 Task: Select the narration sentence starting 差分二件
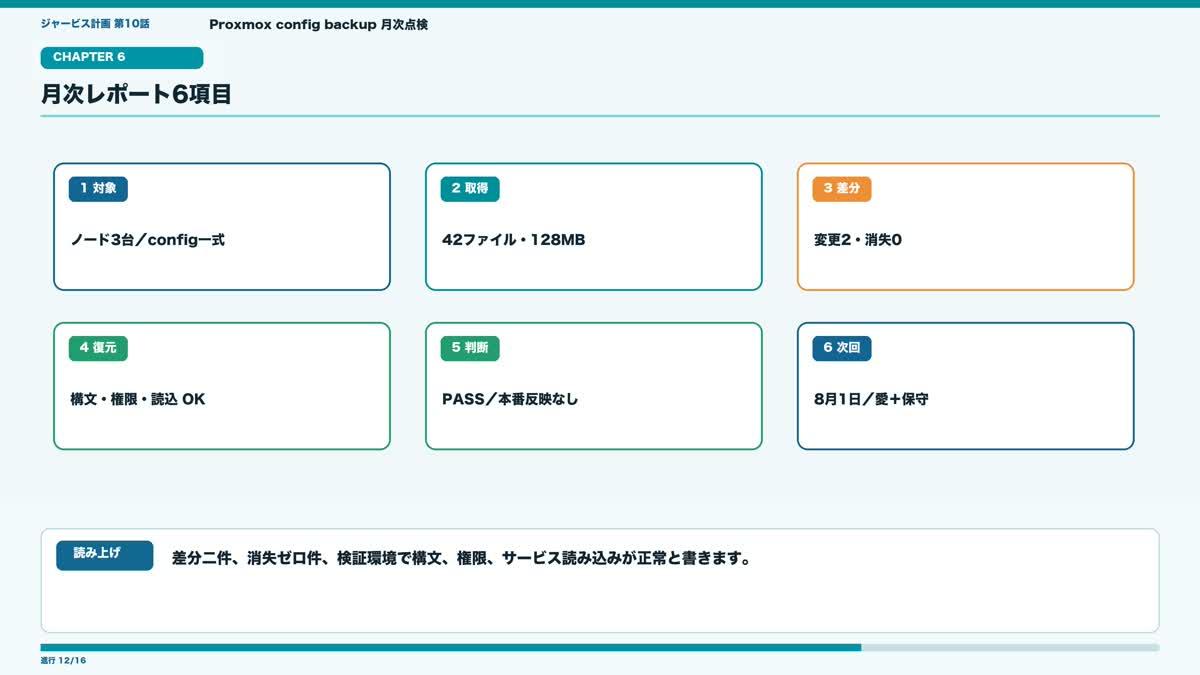pos(461,558)
